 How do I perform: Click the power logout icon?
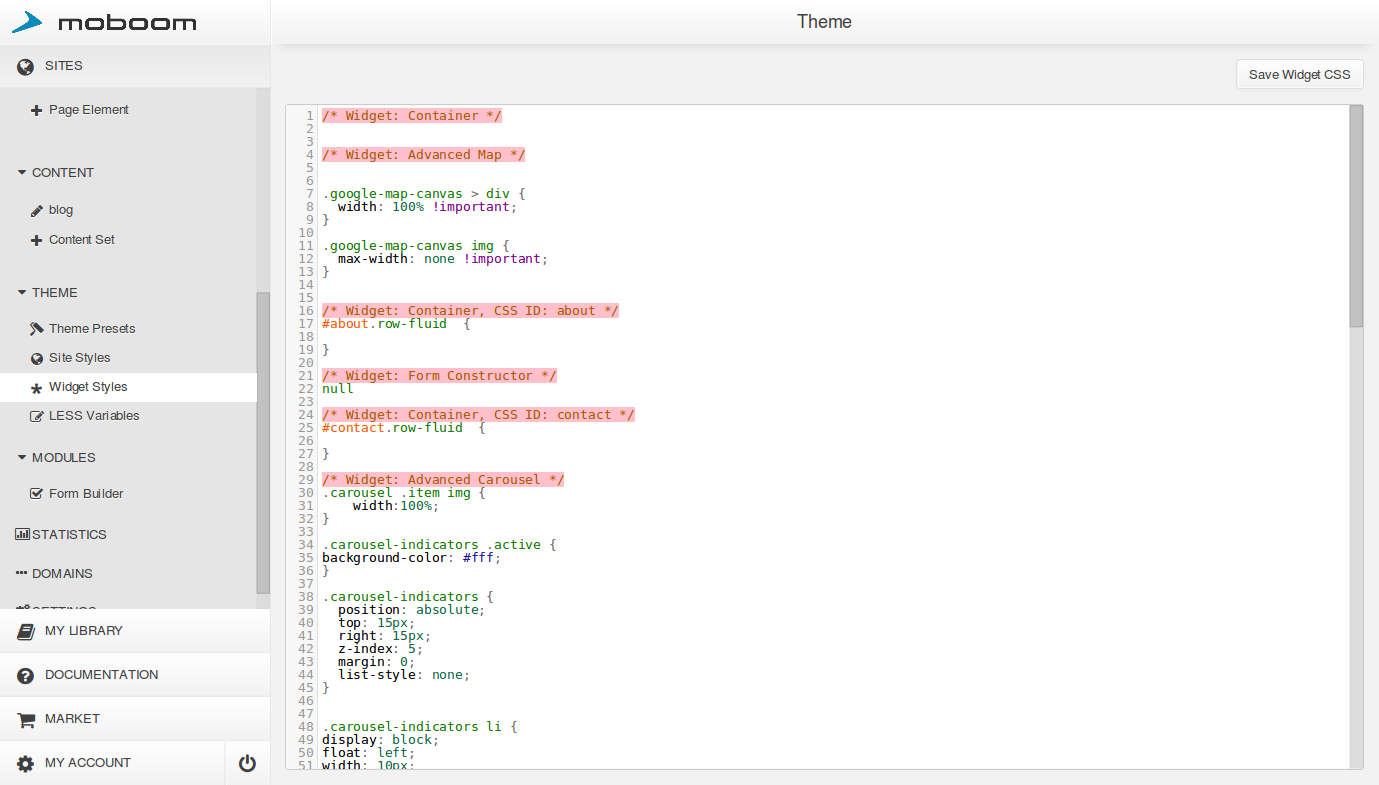point(247,764)
